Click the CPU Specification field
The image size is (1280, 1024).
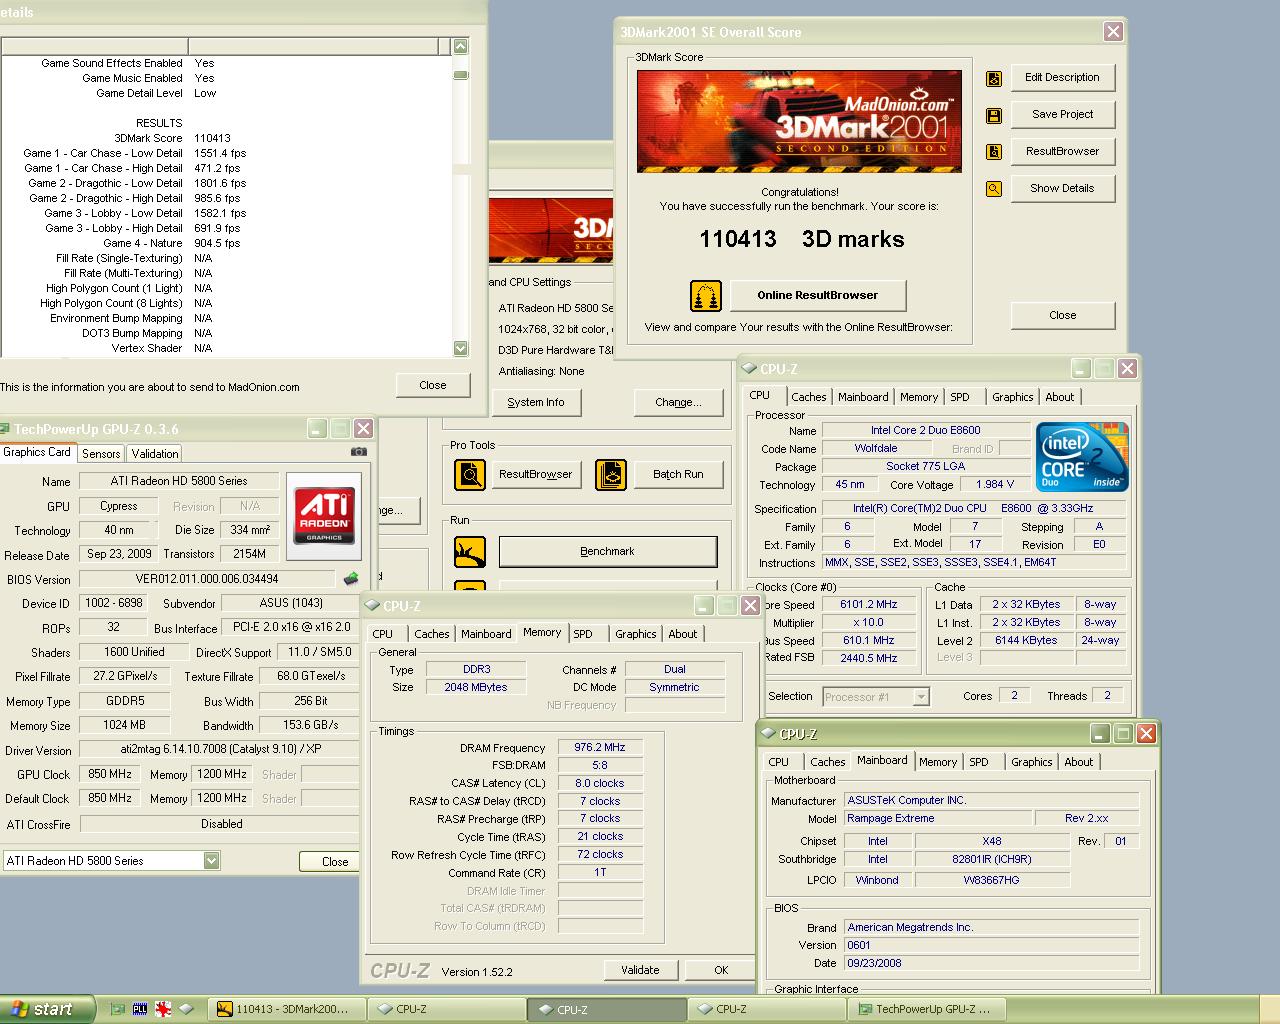(x=975, y=509)
